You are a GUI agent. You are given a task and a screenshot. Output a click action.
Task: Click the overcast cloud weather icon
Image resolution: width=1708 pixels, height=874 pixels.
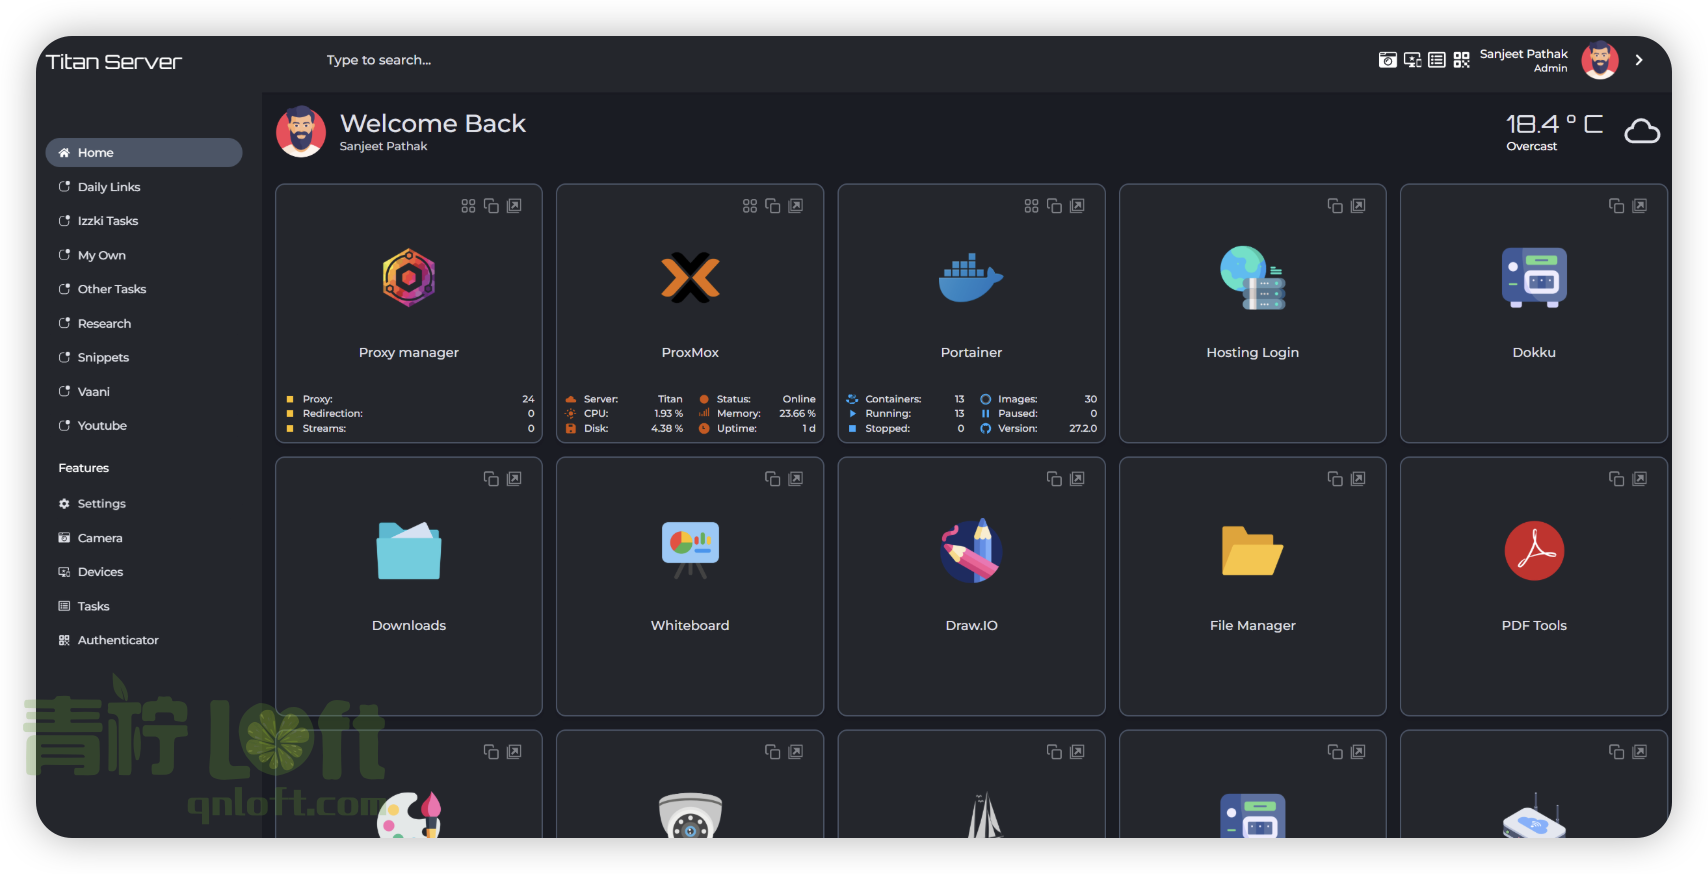[x=1642, y=131]
